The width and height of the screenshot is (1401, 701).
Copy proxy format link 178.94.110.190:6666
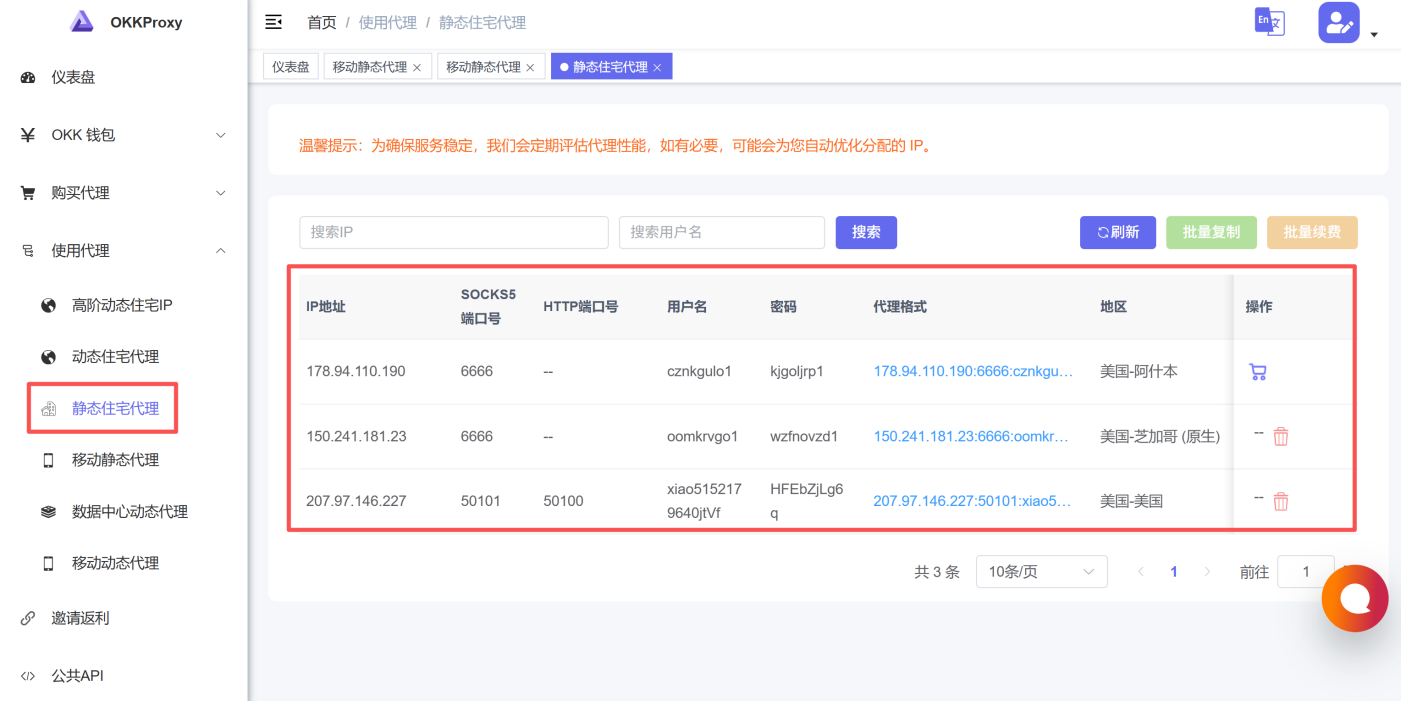coord(973,372)
